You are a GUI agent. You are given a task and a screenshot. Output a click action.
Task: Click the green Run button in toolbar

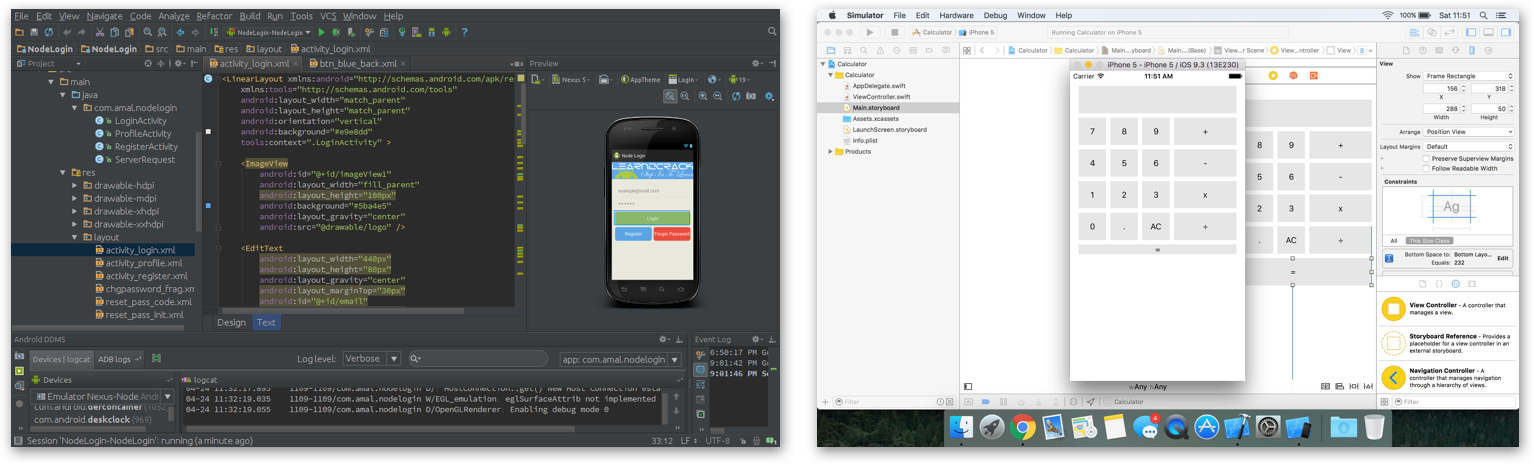pyautogui.click(x=322, y=32)
